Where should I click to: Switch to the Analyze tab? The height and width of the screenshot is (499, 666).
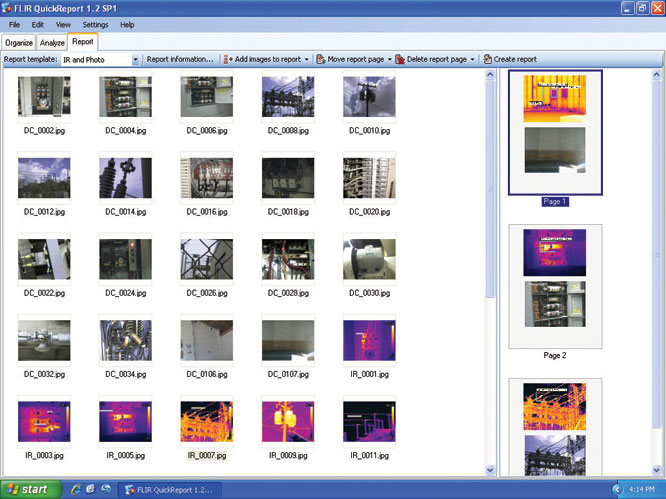click(52, 43)
